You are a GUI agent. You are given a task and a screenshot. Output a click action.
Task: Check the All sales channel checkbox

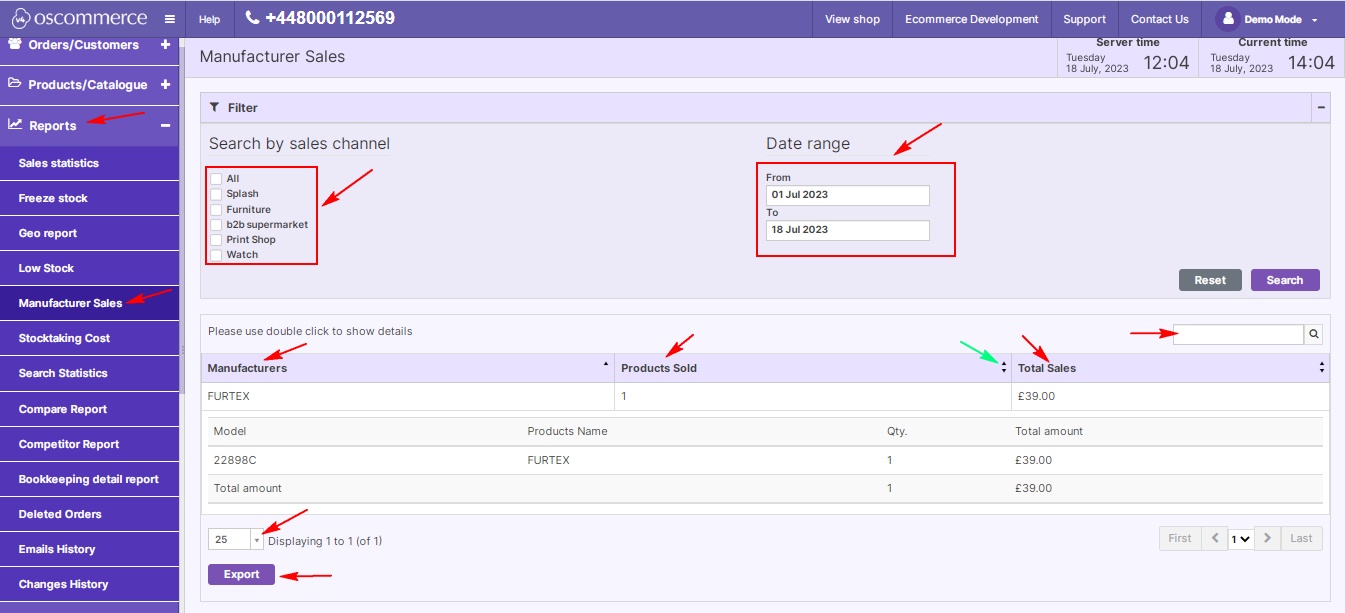click(x=216, y=179)
